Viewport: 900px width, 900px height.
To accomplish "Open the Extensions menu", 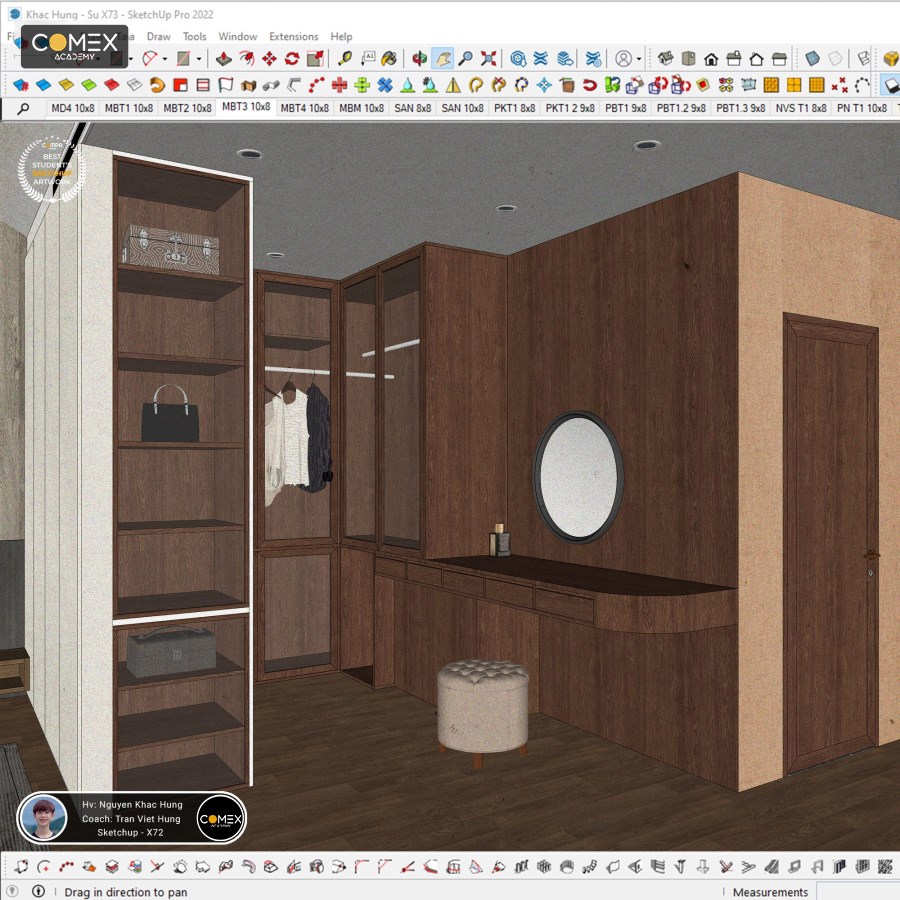I will [293, 36].
